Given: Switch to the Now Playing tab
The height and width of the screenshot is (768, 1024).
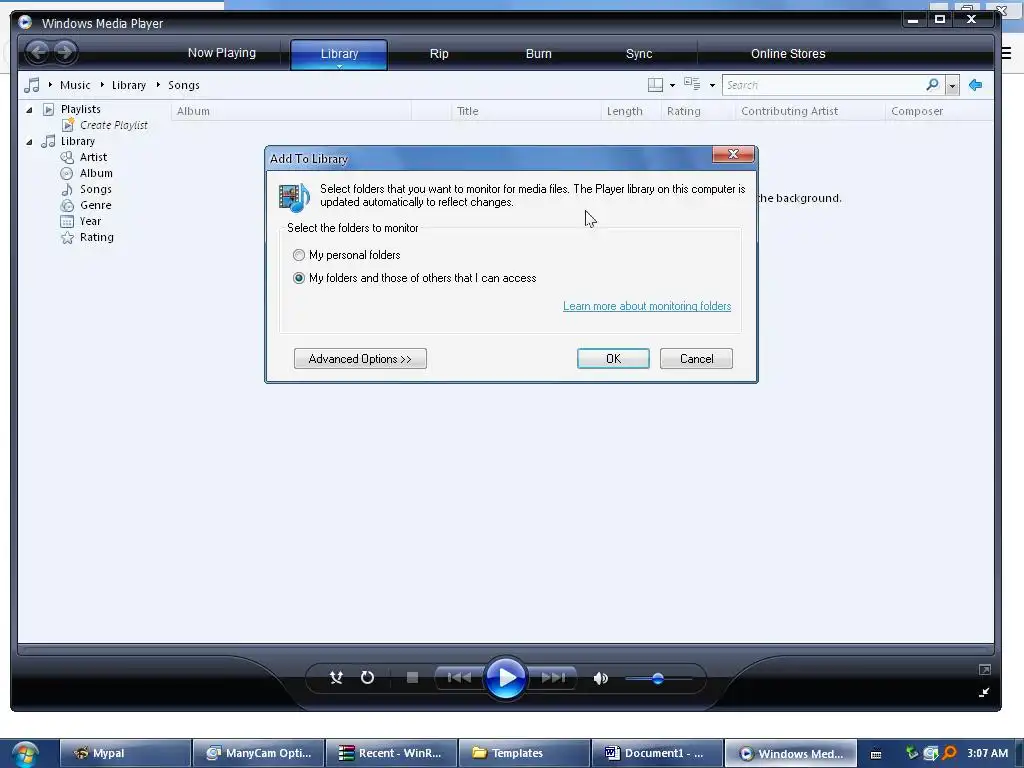Looking at the screenshot, I should pyautogui.click(x=221, y=53).
